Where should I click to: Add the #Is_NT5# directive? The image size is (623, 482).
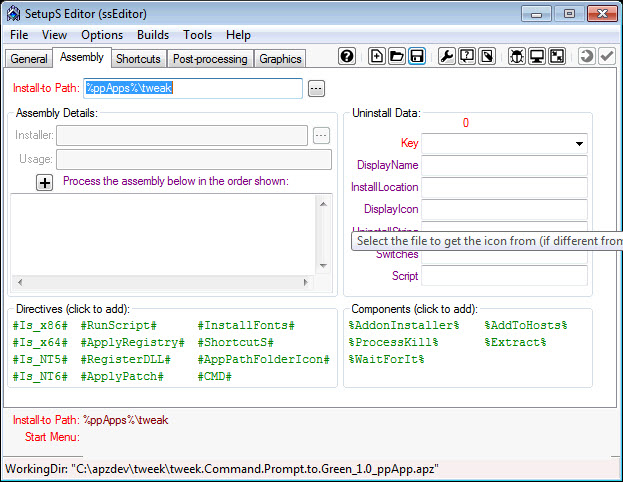[40, 360]
